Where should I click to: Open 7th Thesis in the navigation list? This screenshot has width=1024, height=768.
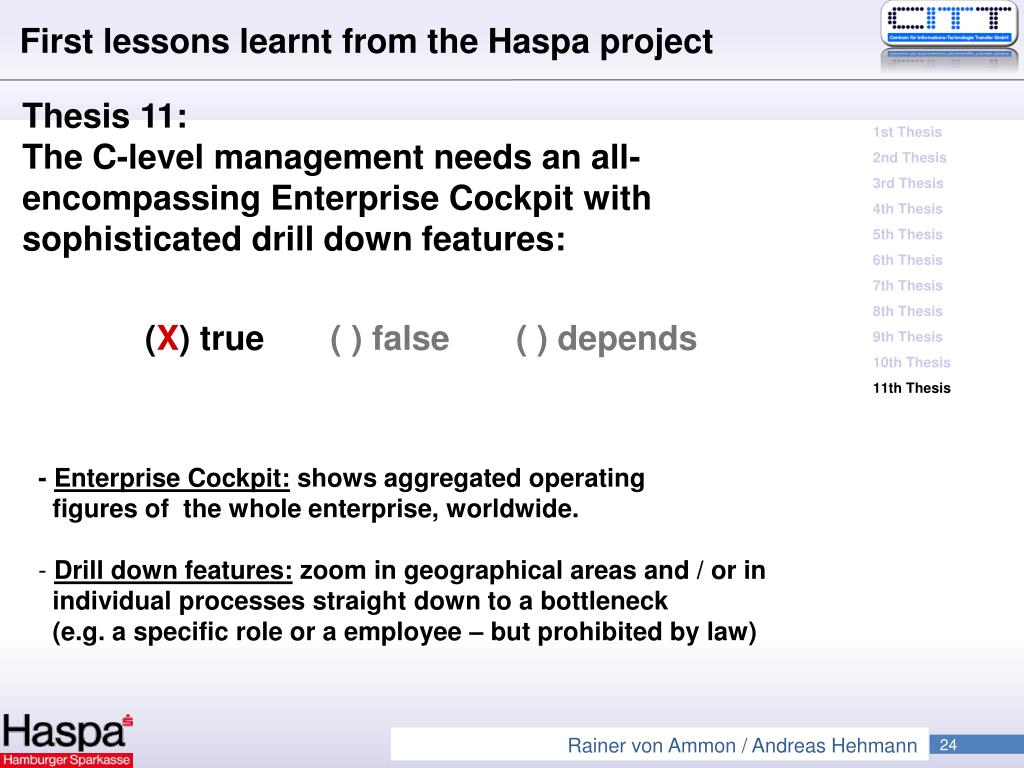pos(907,285)
